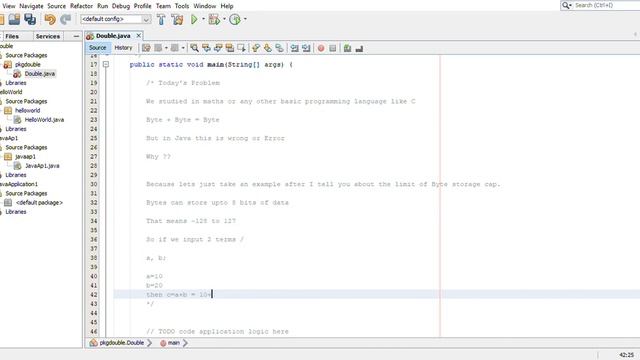Screen dimensions: 640x360
Task: Open Profile Project dropdown arrow
Action: (x=245, y=19)
